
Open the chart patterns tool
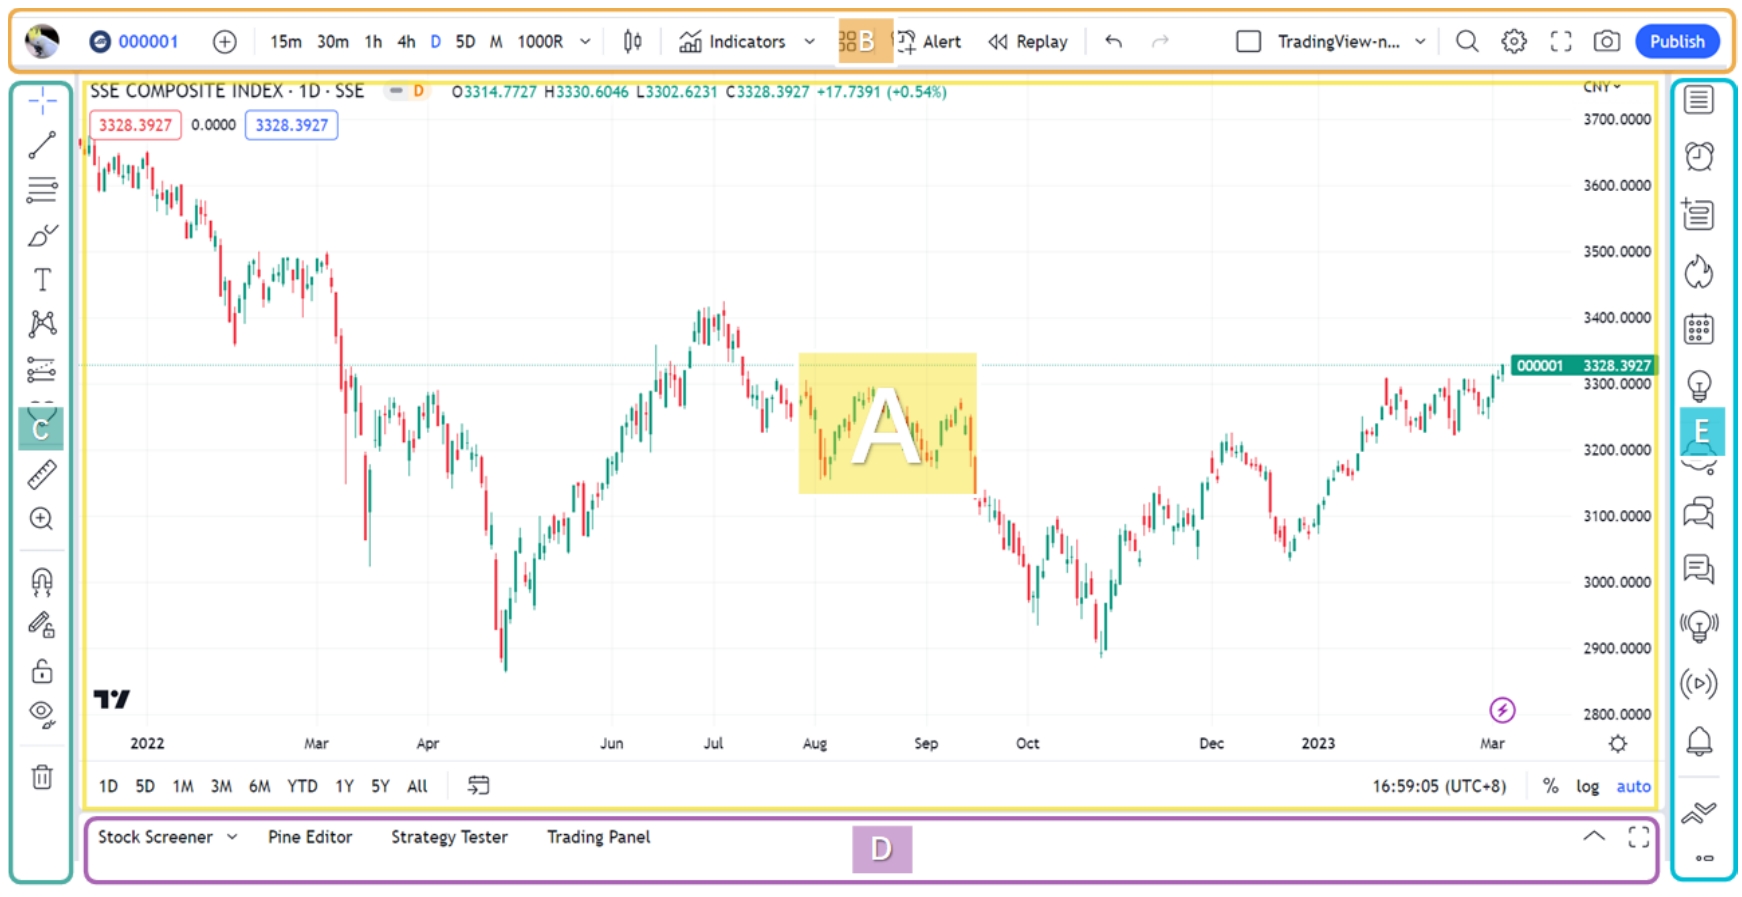pyautogui.click(x=42, y=323)
